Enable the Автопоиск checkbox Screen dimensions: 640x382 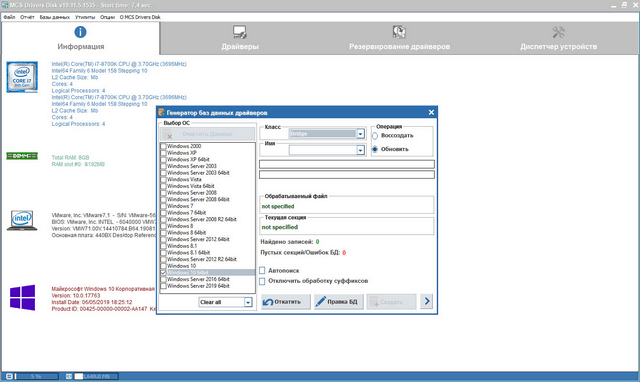coord(262,270)
